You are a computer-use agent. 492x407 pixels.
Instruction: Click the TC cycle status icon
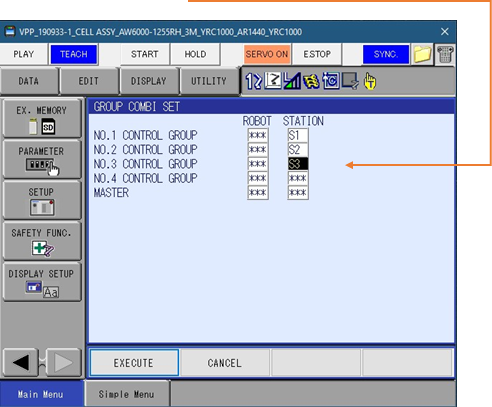331,81
